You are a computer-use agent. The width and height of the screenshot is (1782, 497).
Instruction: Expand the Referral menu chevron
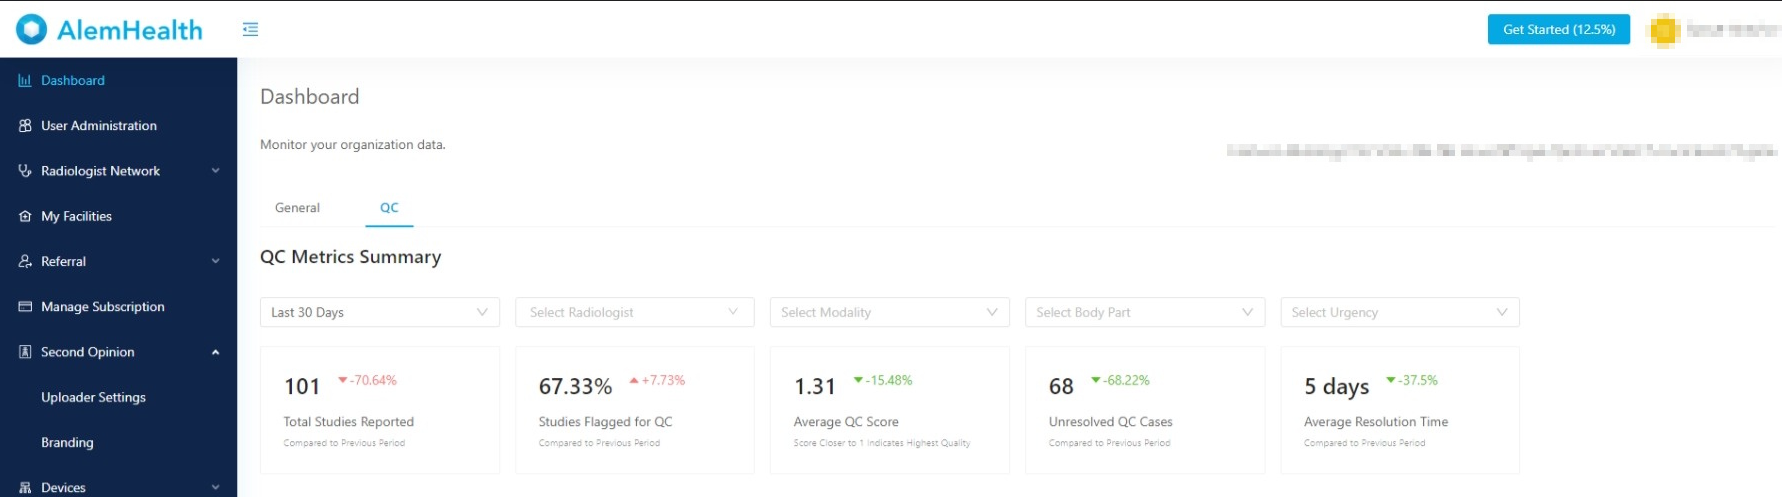pos(215,261)
